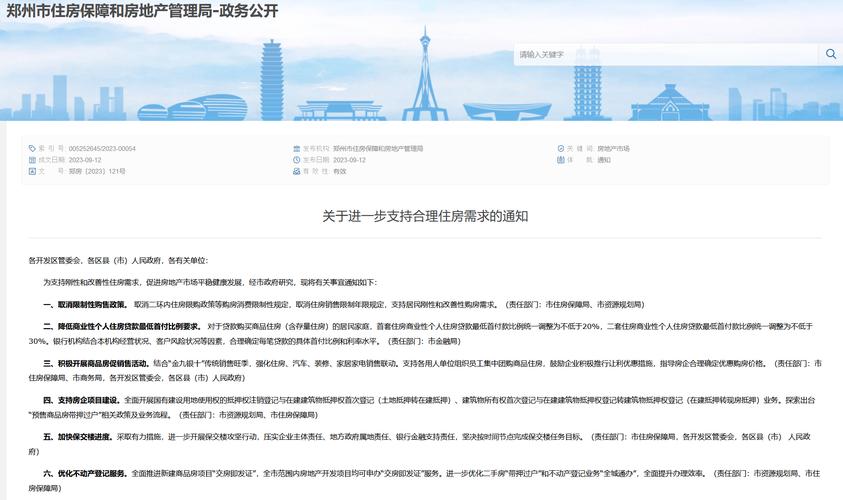The image size is (843, 500).
Task: Click the check icon beside 关键词
Action: (561, 148)
